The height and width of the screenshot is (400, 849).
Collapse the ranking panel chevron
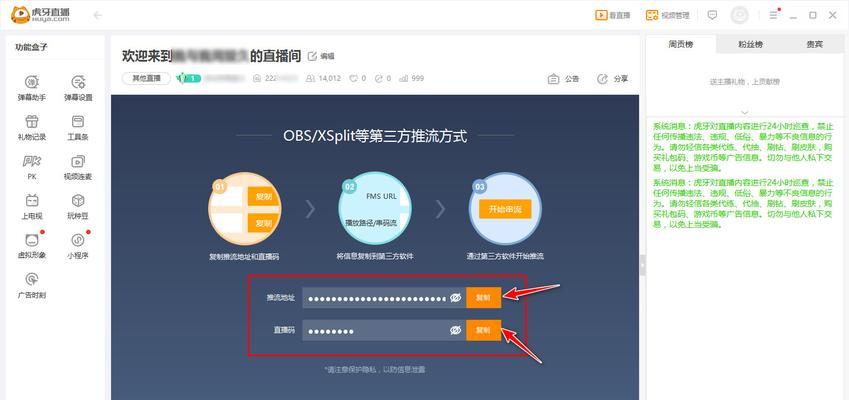(x=744, y=112)
